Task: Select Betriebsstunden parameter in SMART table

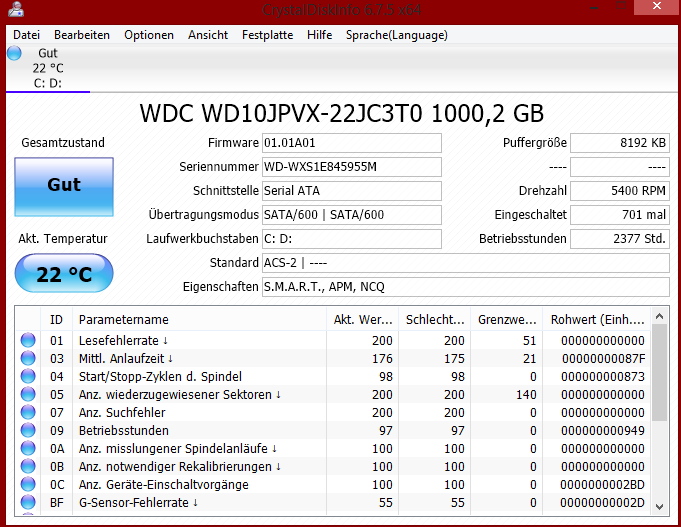Action: 124,431
